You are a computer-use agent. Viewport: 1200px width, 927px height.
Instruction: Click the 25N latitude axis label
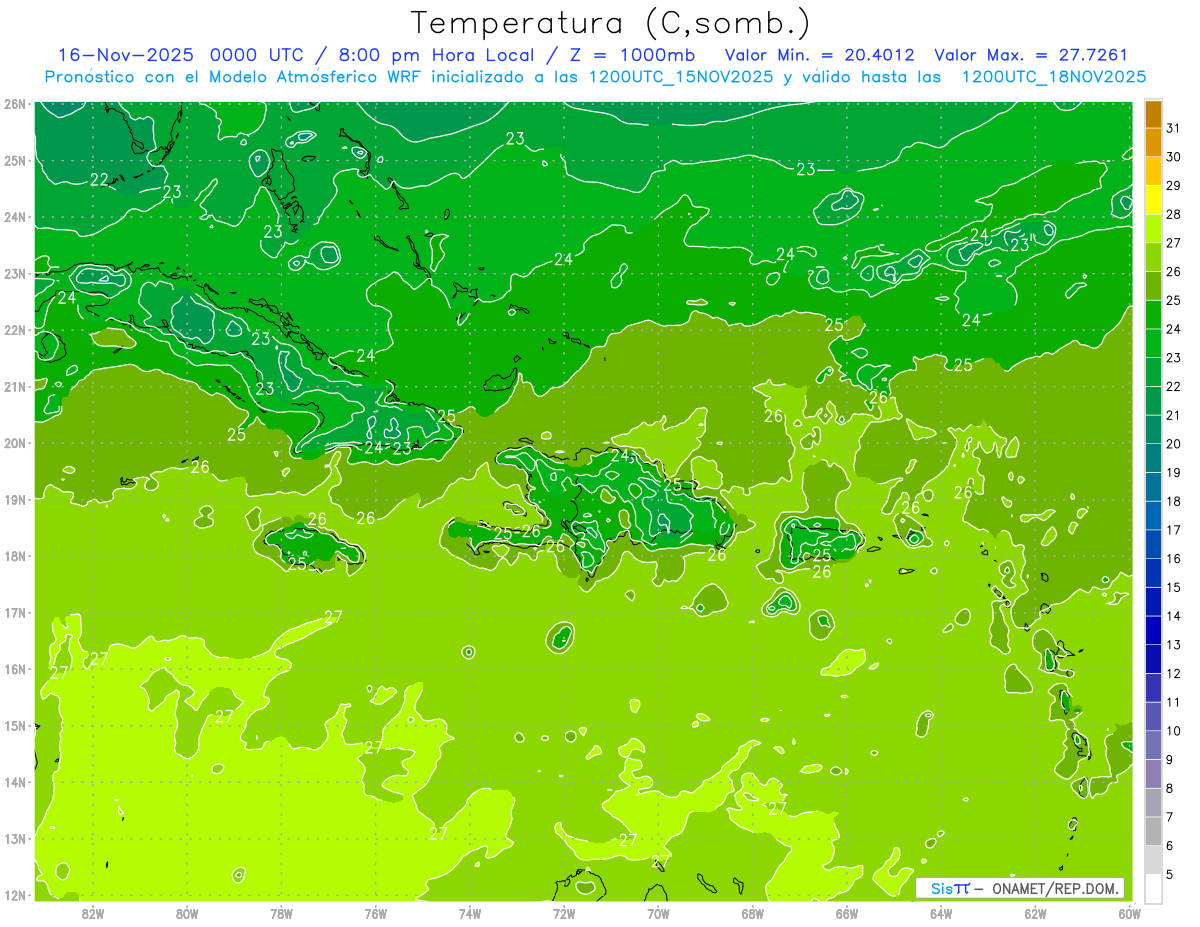(14, 160)
